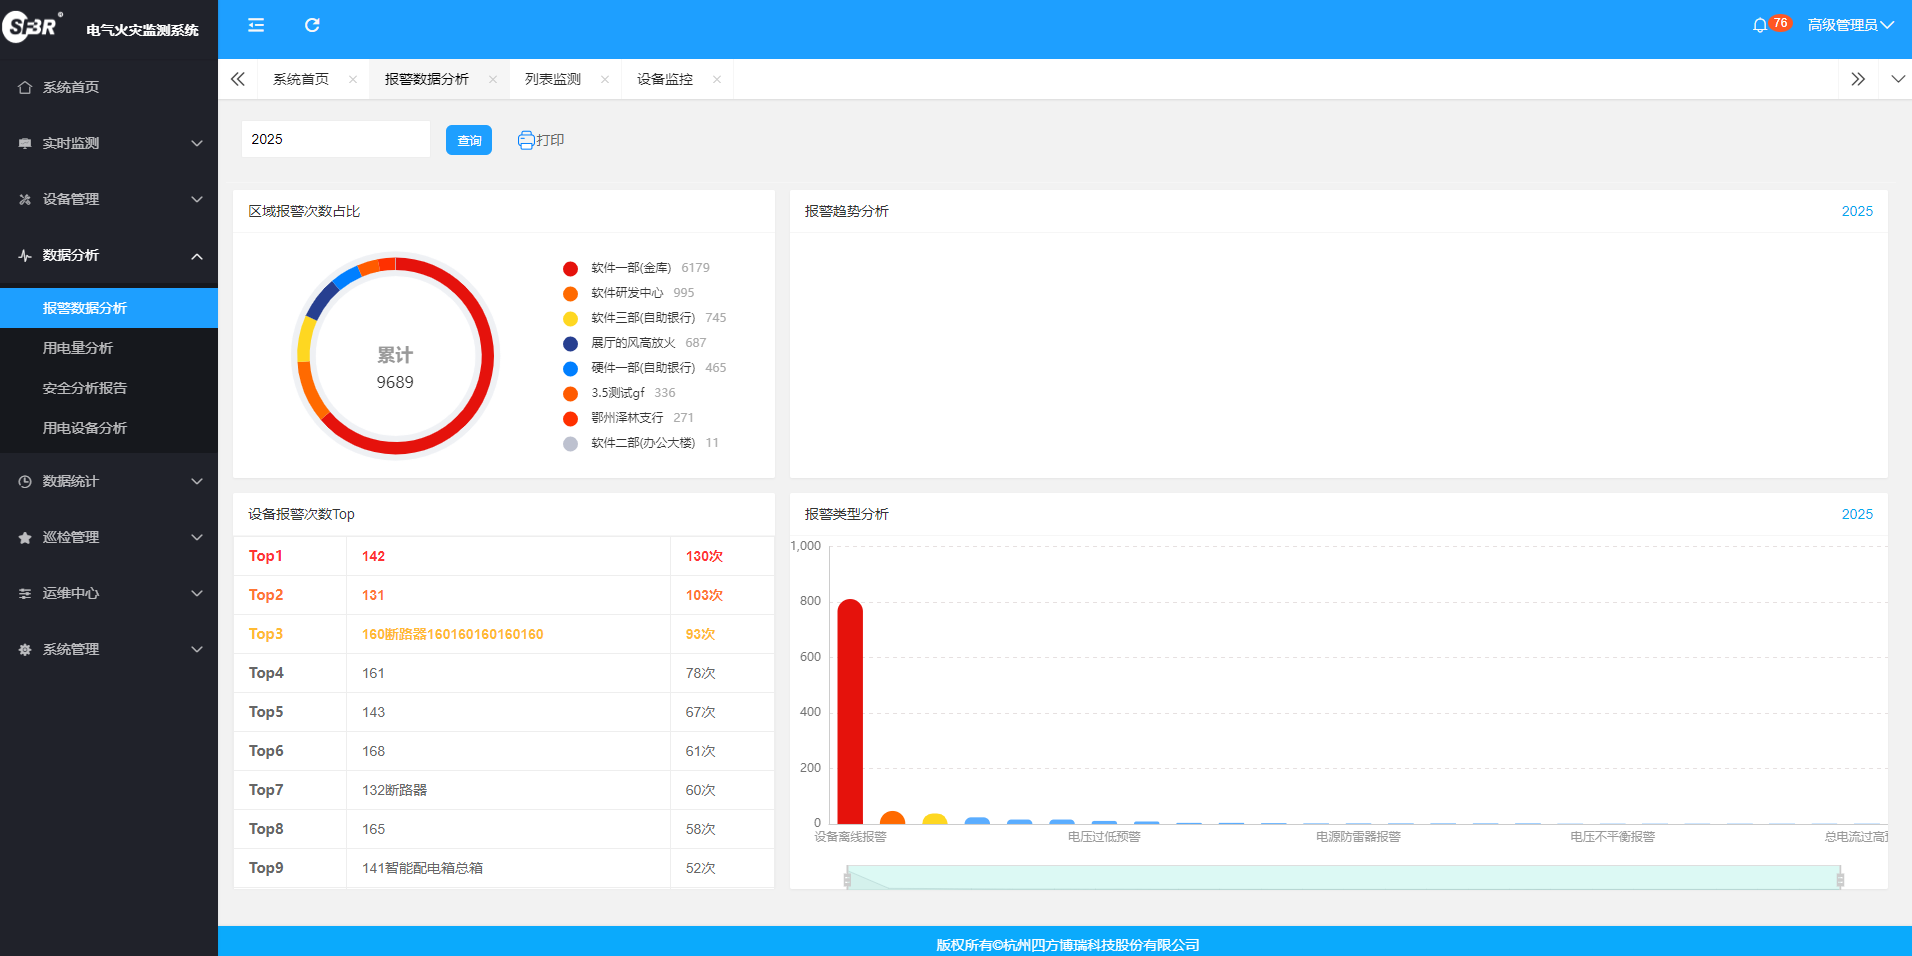Click the printer icon to print
Screen dimensions: 1912x956
click(526, 140)
